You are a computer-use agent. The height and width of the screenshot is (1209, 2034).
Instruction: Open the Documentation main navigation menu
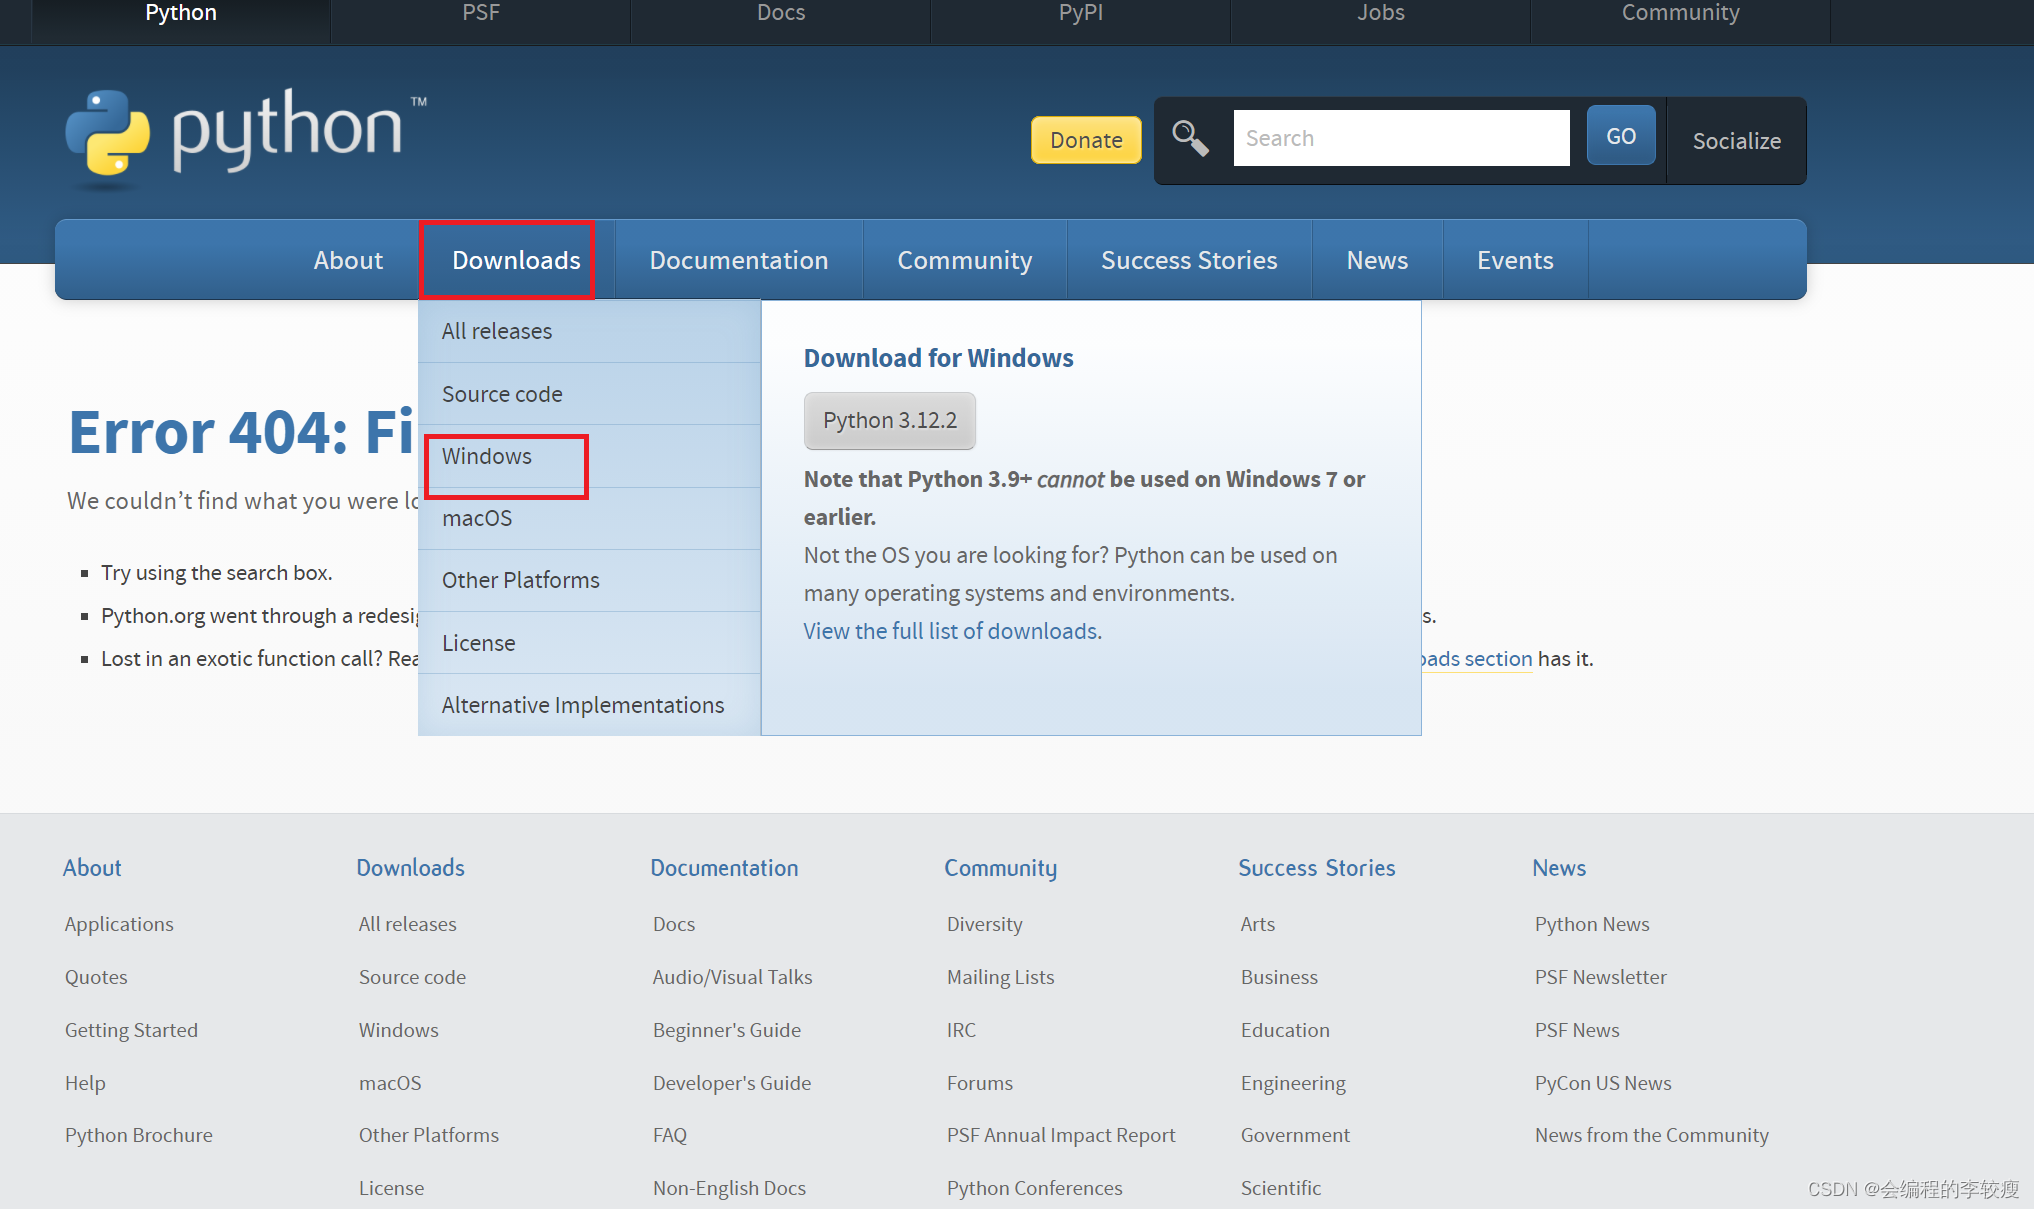pyautogui.click(x=739, y=260)
